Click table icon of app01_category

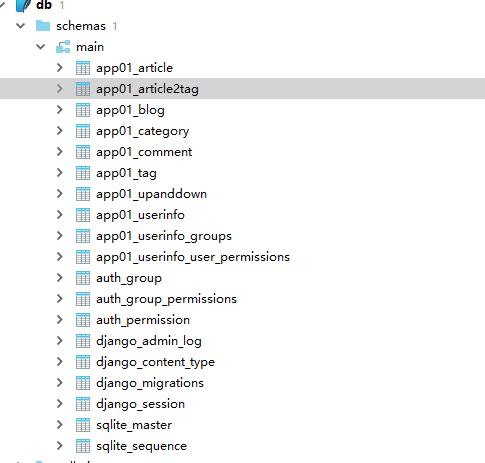83,131
